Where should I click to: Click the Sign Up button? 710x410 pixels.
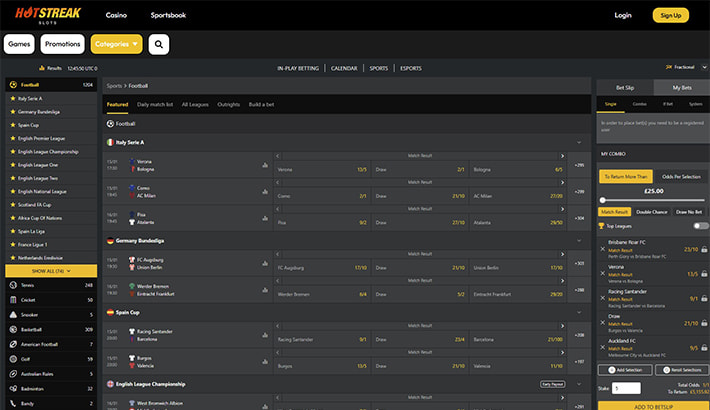point(670,15)
